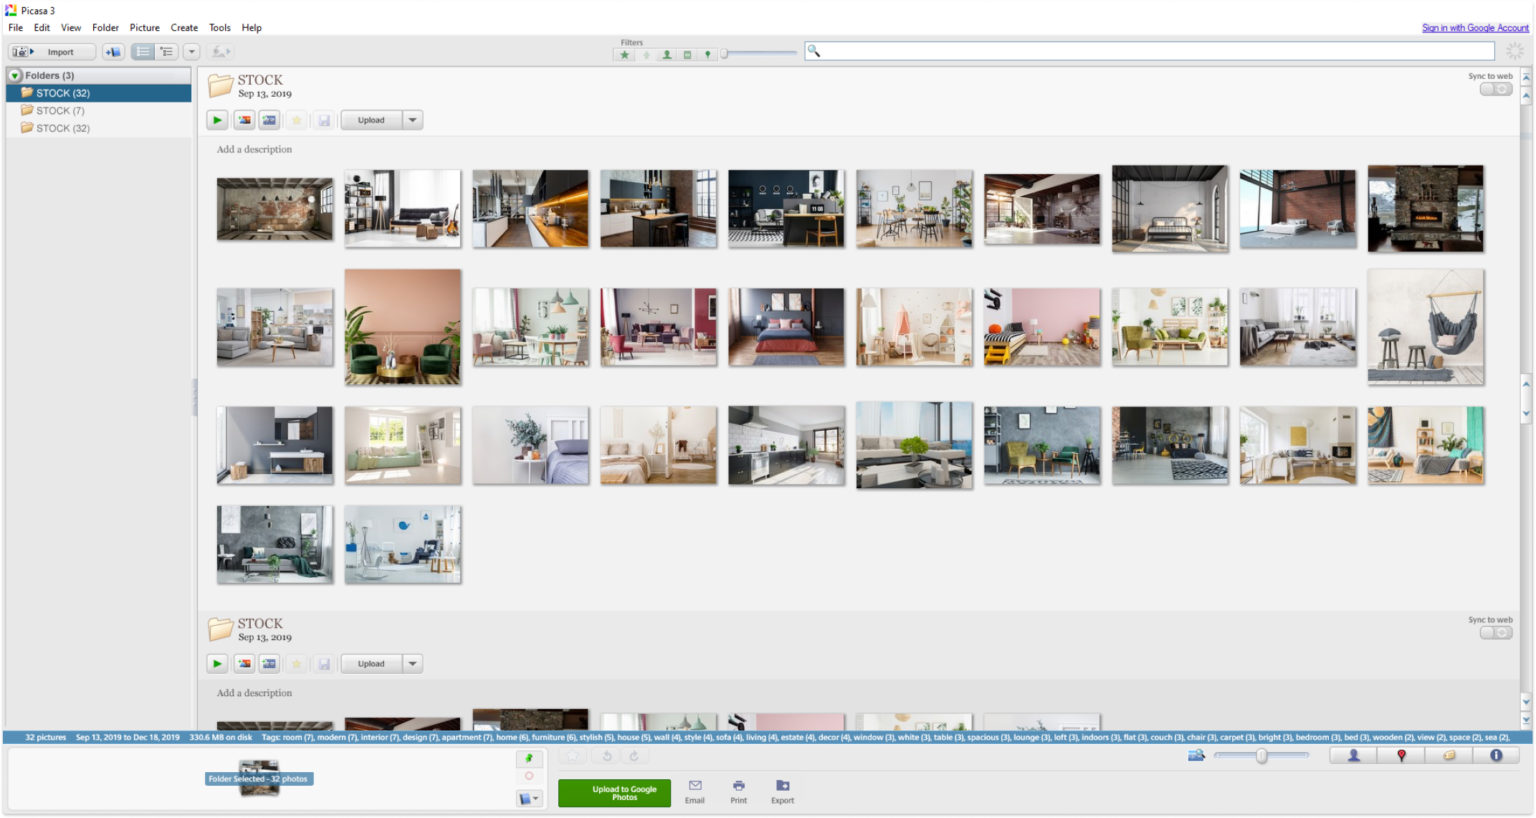Switch folder list to tree view
1536x818 pixels.
(167, 51)
